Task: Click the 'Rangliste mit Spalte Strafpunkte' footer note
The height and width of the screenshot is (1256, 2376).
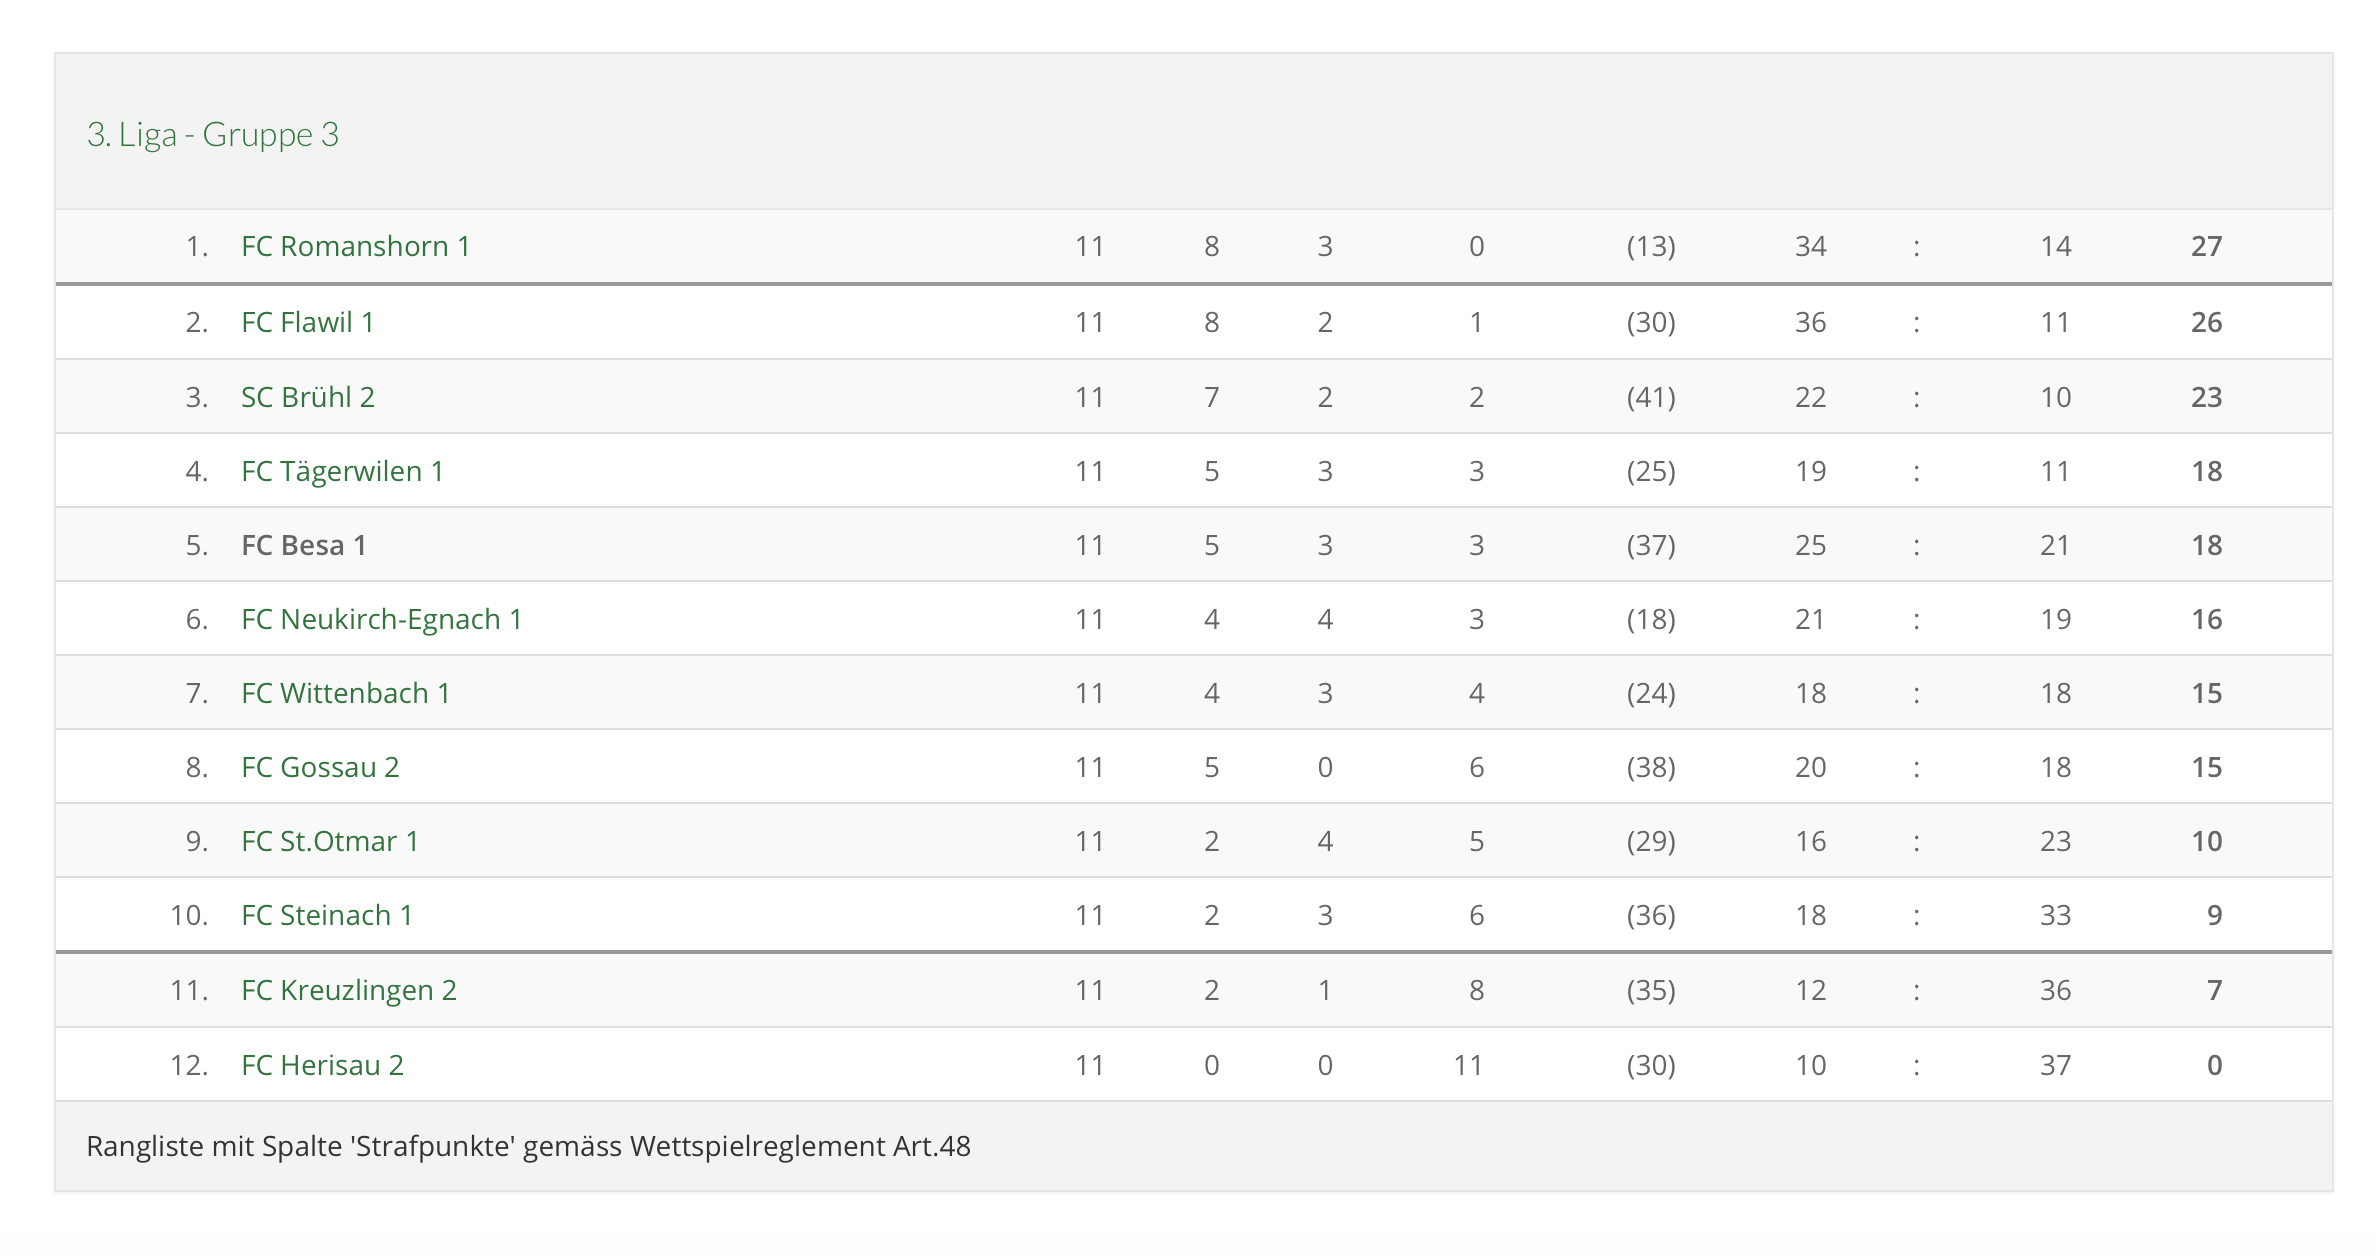Action: click(528, 1146)
